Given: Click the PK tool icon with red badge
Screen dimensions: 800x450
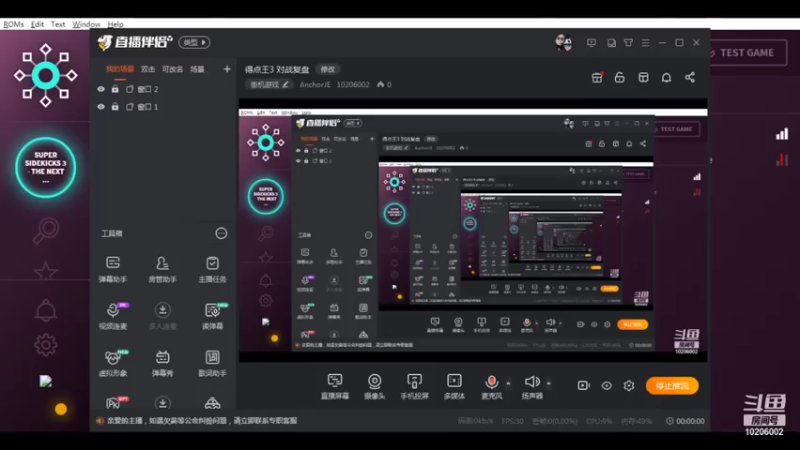Looking at the screenshot, I should pos(115,403).
